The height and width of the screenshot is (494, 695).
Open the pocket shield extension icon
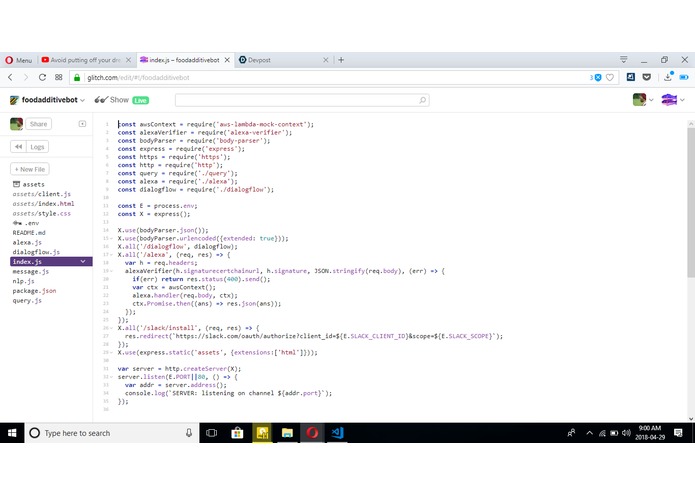(647, 78)
